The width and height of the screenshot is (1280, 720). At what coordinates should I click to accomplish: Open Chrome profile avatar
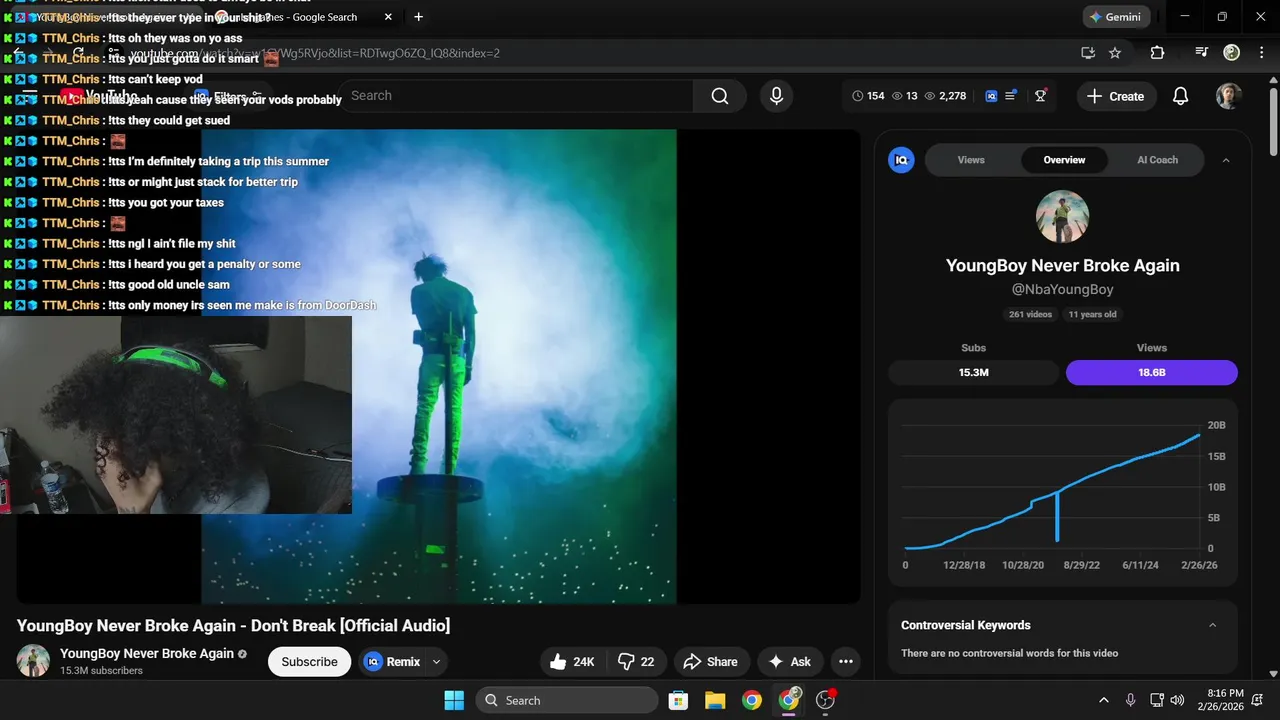[1232, 53]
